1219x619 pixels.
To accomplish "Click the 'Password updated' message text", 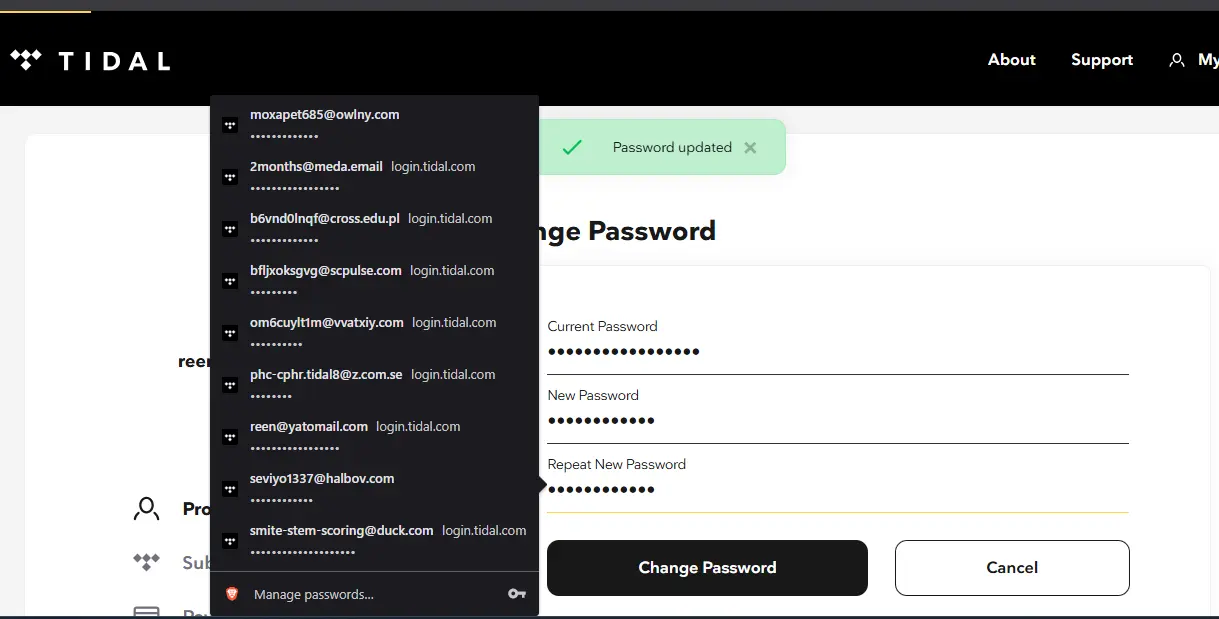I will 672,147.
